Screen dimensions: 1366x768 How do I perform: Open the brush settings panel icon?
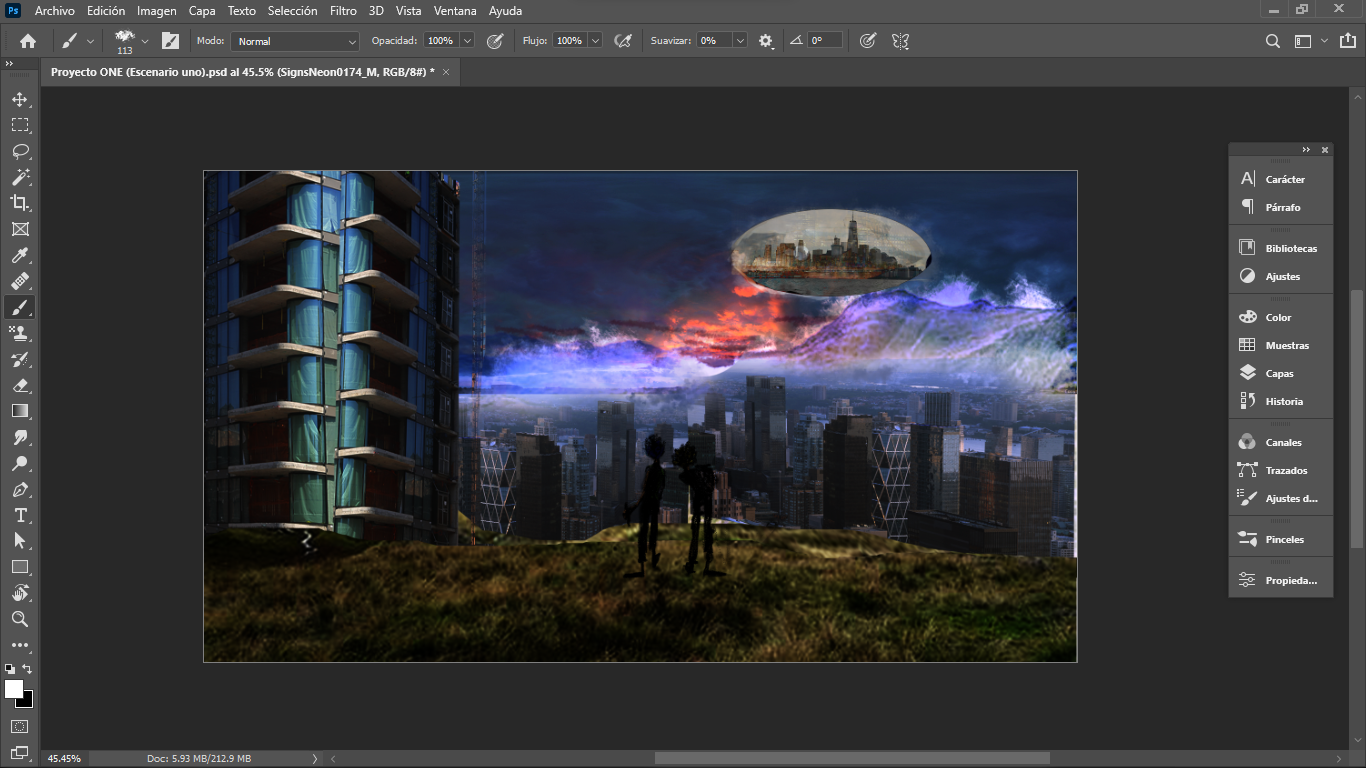(x=171, y=41)
